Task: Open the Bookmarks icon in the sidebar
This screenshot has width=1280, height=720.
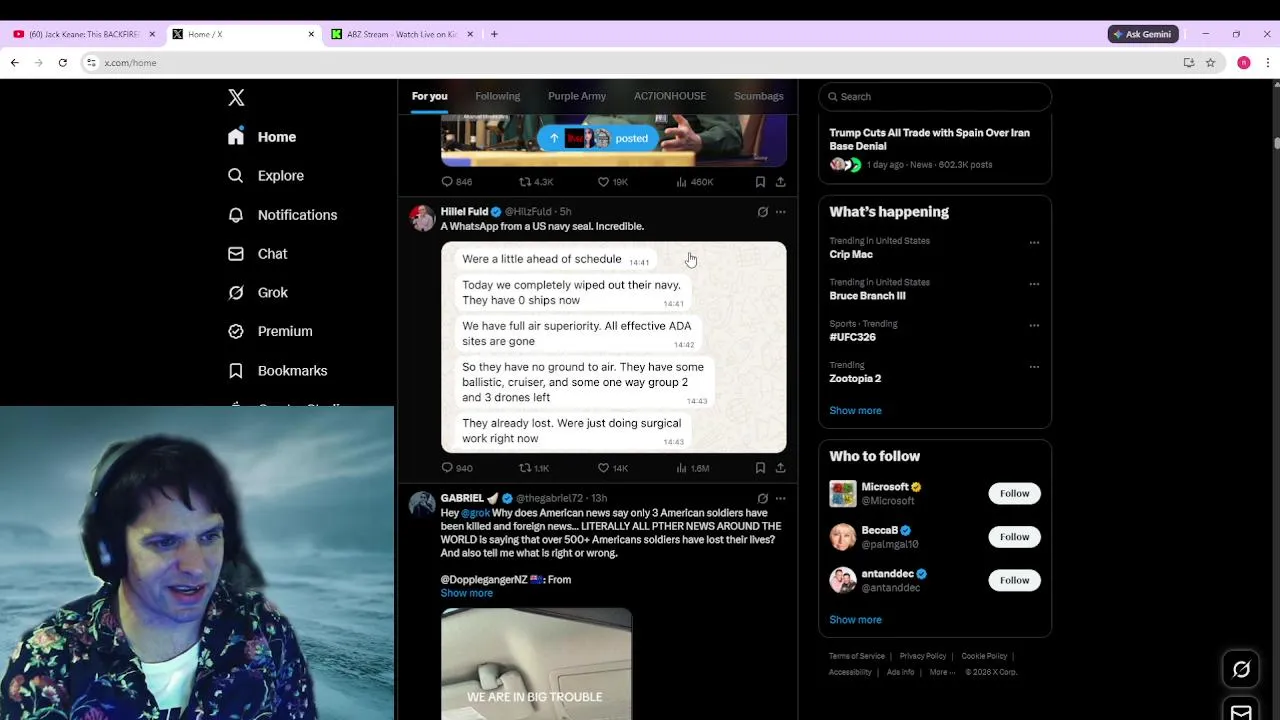Action: [x=236, y=371]
